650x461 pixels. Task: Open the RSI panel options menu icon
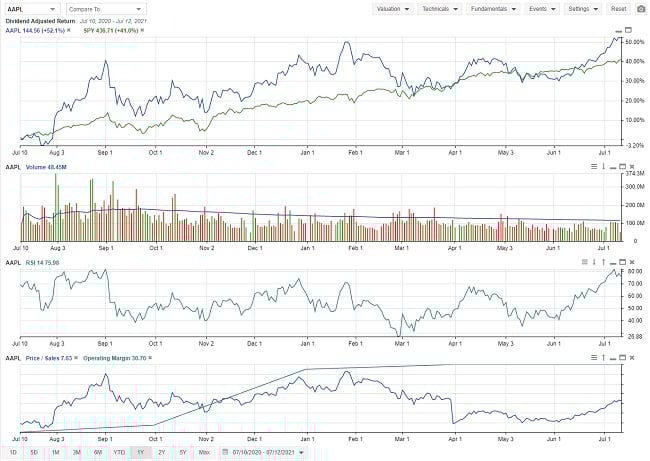(585, 262)
